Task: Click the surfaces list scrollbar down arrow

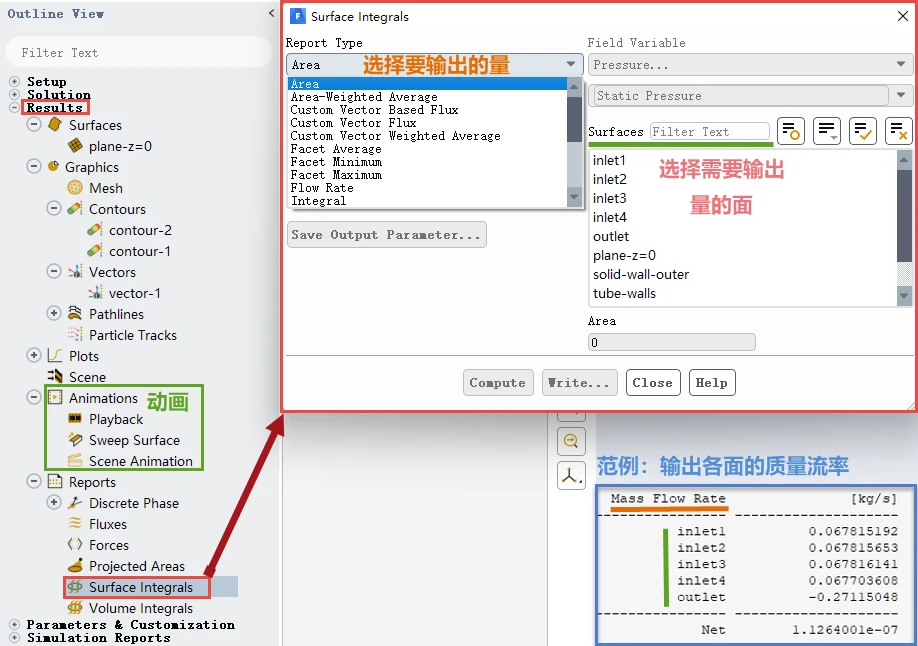Action: [x=904, y=296]
